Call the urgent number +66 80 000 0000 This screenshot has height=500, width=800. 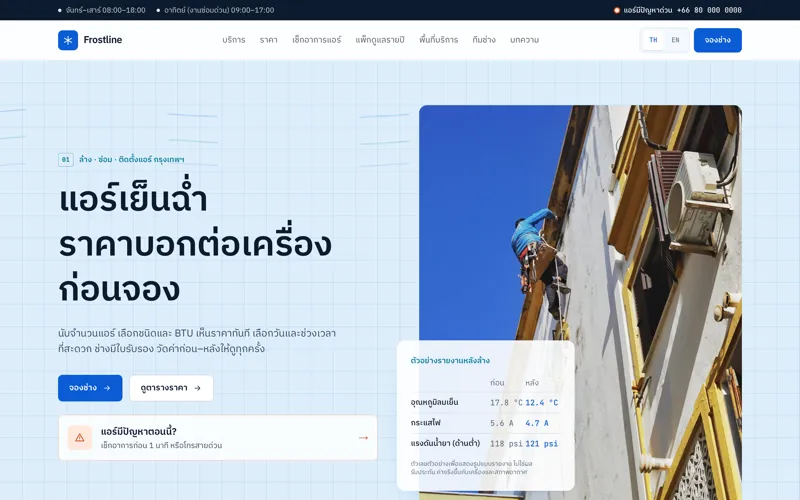709,10
